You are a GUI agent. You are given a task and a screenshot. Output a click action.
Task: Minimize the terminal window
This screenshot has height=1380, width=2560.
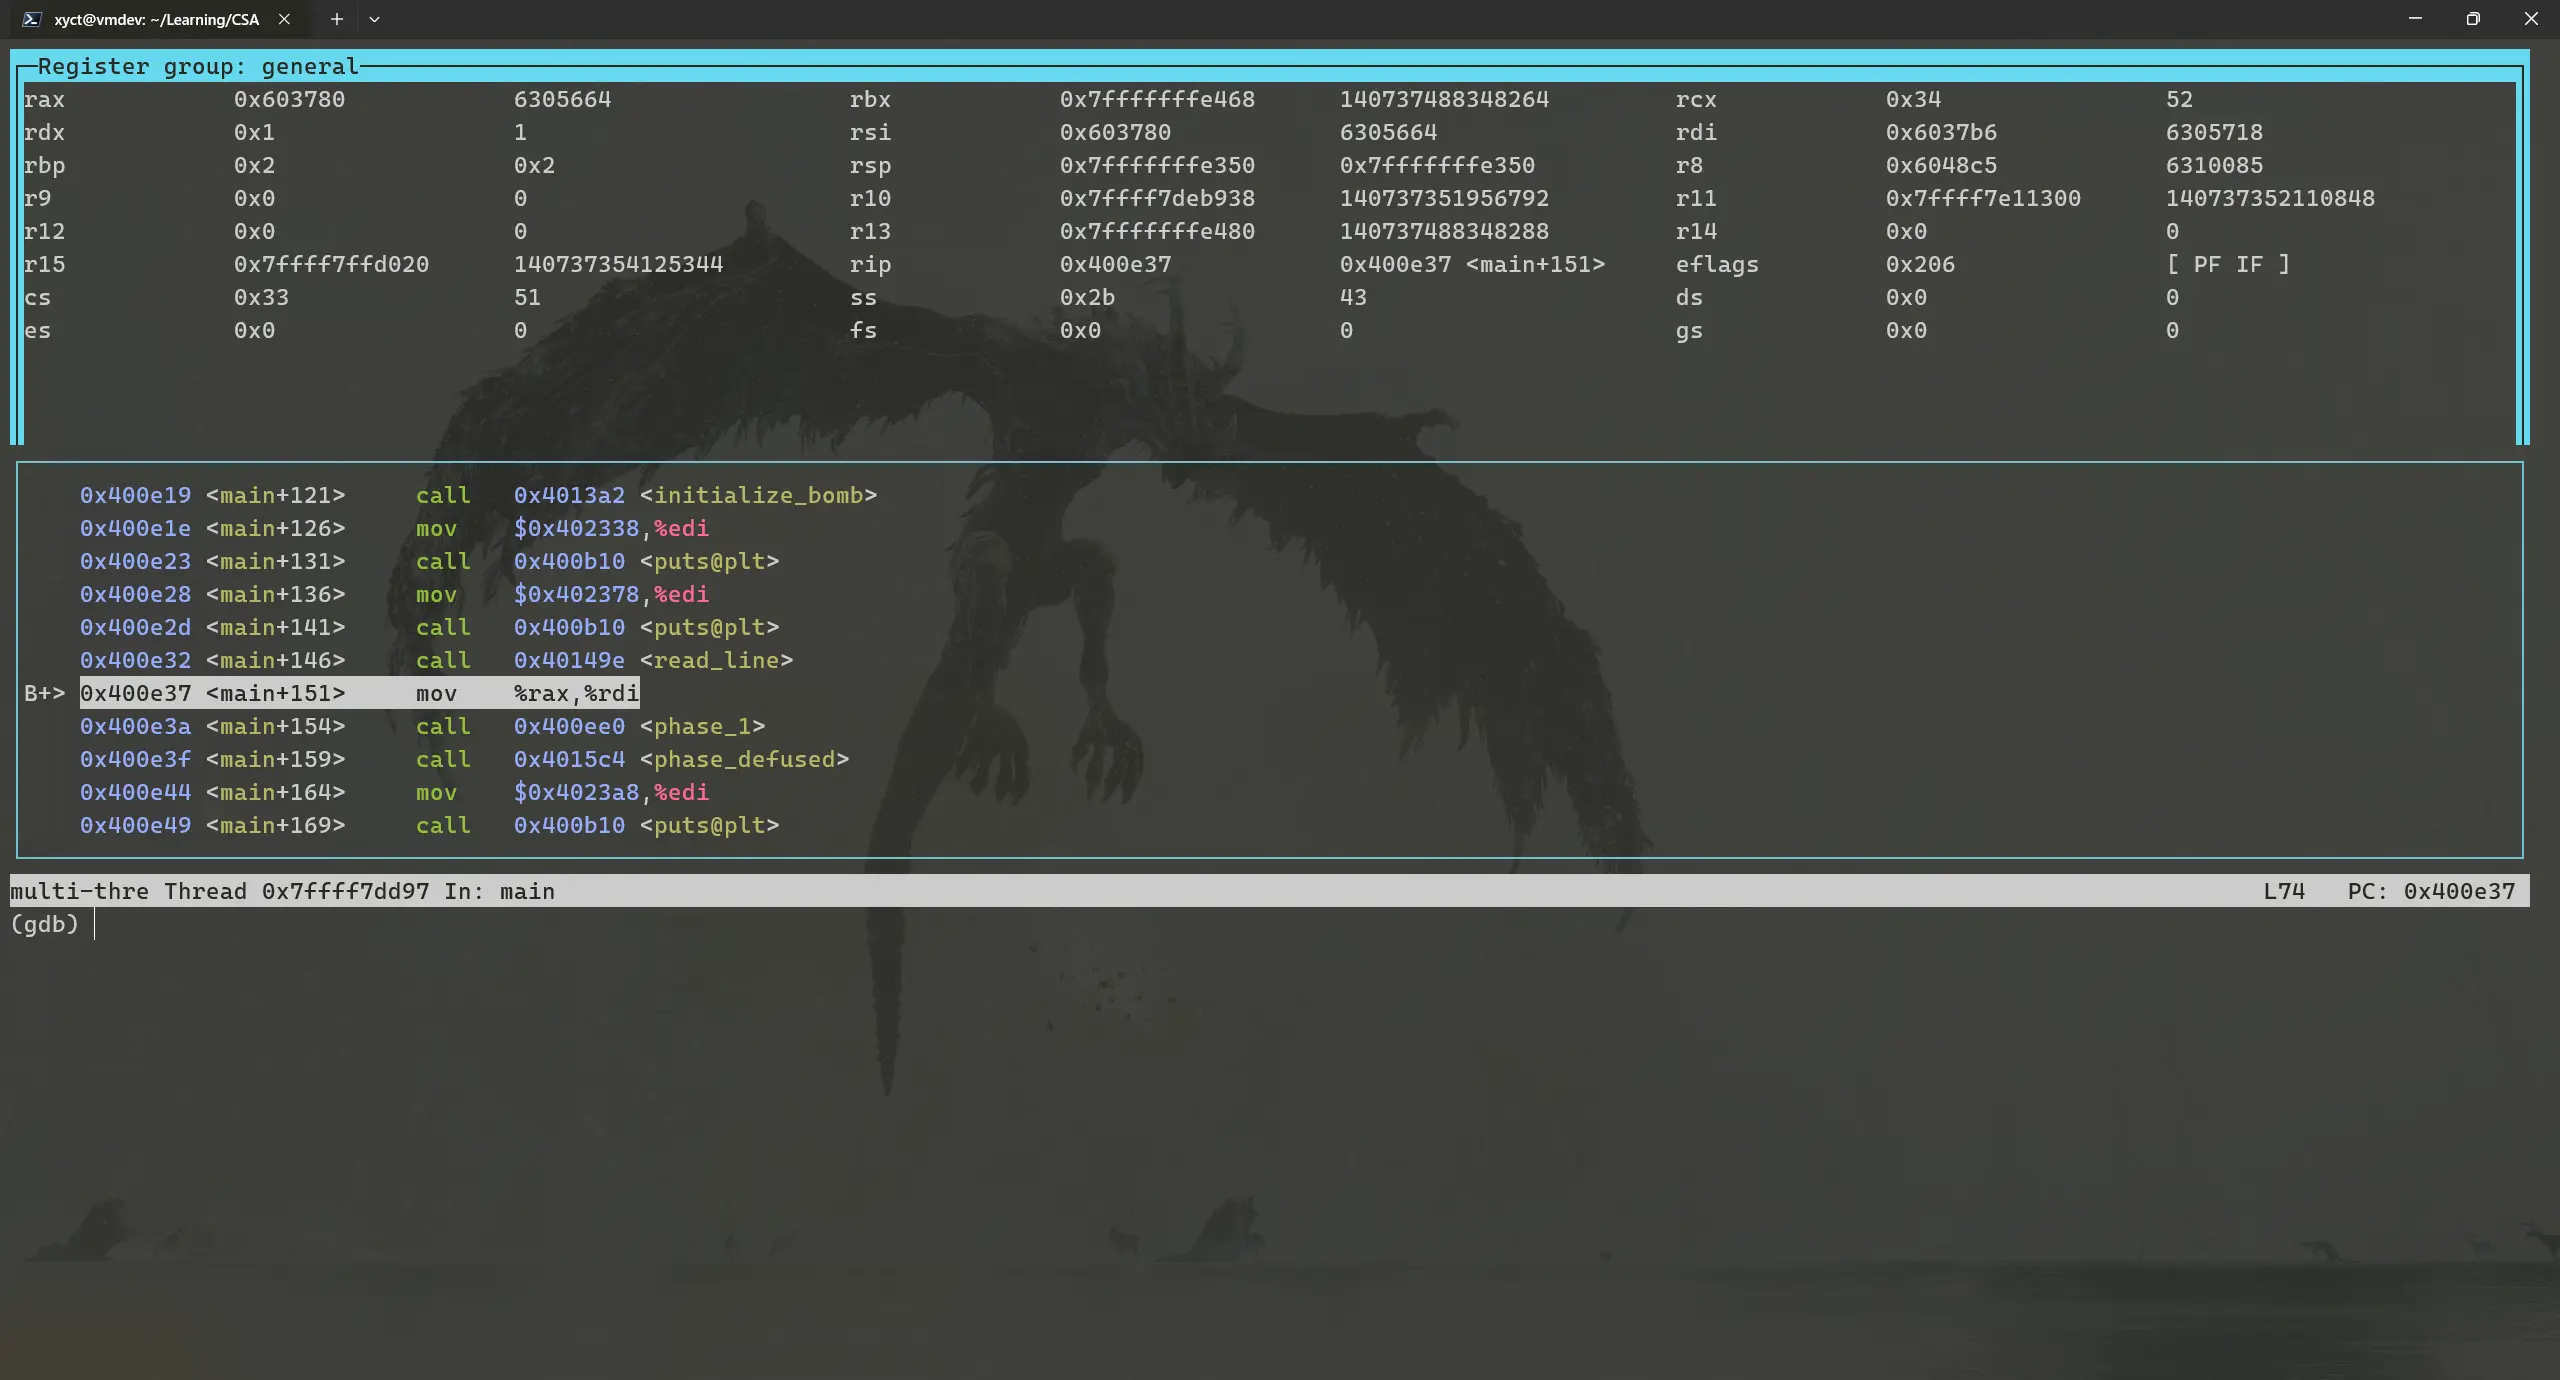2415,19
